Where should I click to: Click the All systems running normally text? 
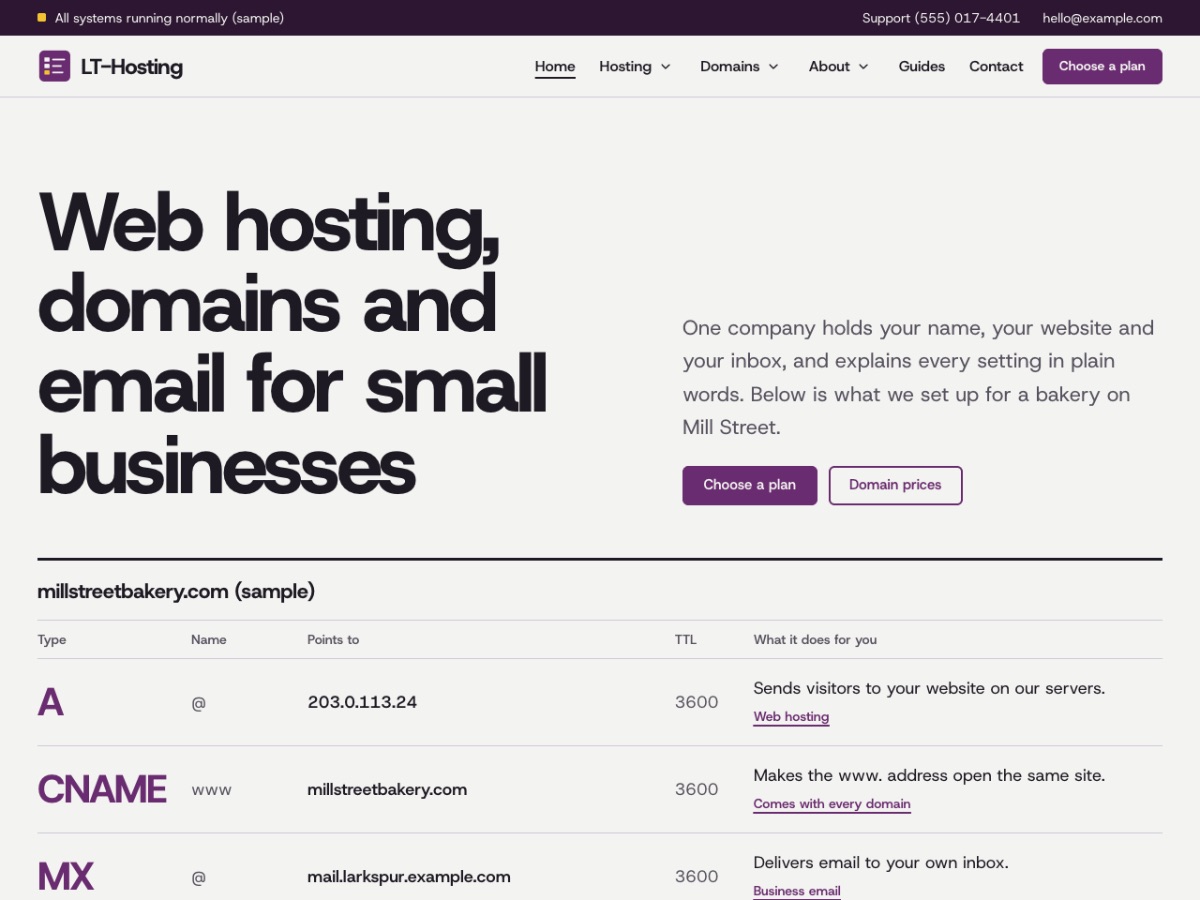[169, 18]
